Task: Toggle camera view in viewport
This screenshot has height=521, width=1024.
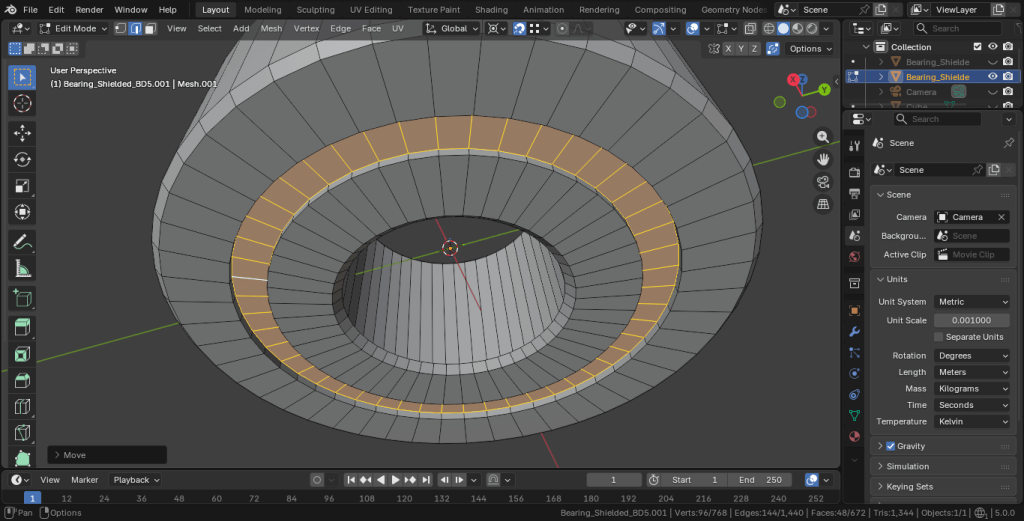Action: (823, 182)
